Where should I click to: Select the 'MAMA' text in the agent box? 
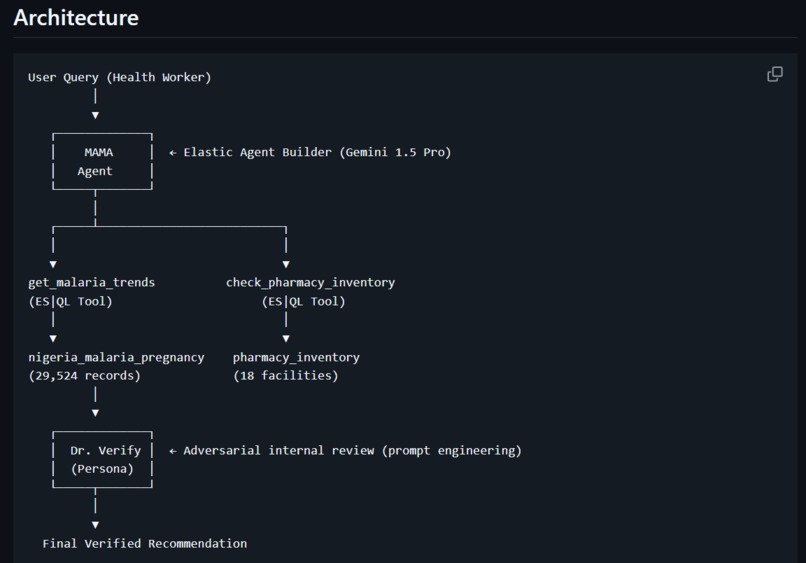(99, 152)
